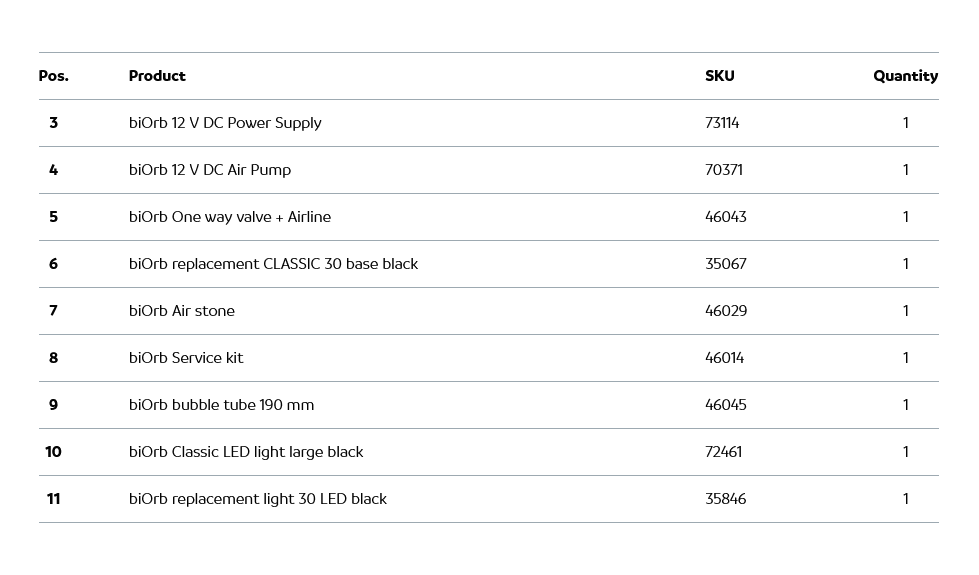The height and width of the screenshot is (575, 979).
Task: Click the quantity for biOrb Service kit
Action: click(x=906, y=358)
